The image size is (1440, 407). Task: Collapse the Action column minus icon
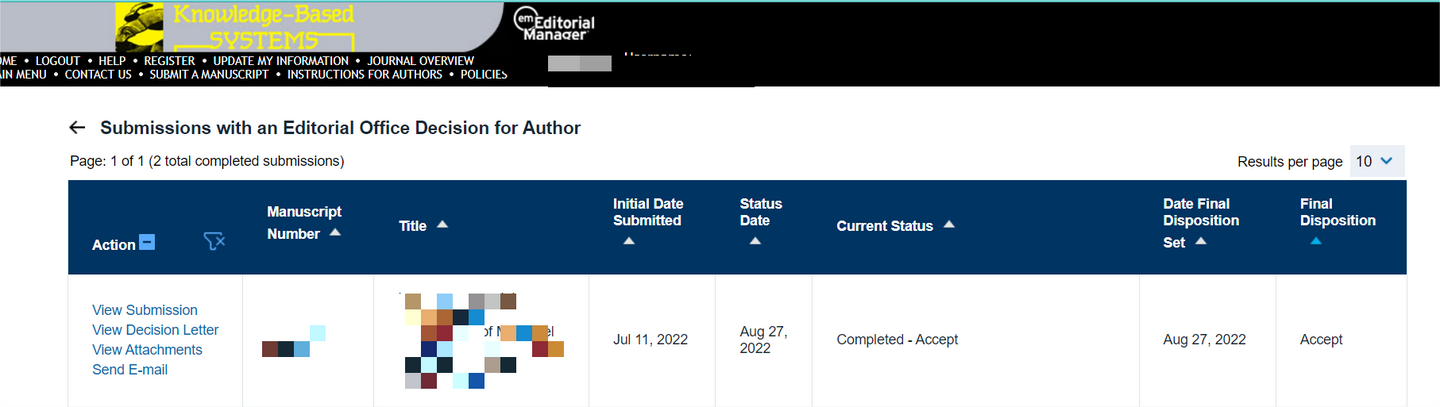click(147, 242)
